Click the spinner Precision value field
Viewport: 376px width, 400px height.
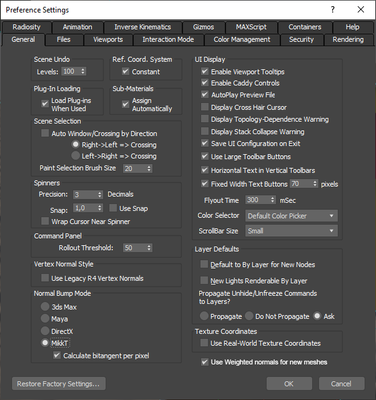tap(85, 195)
